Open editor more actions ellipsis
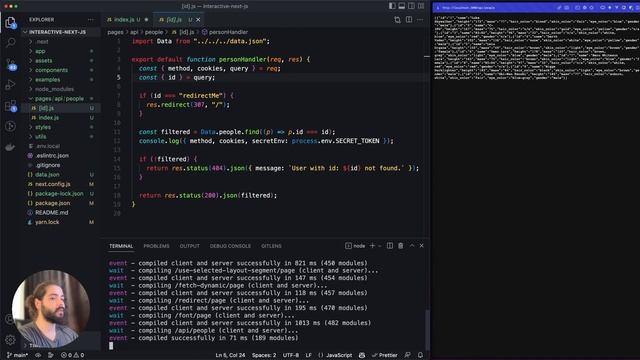640x360 pixels. click(x=420, y=20)
